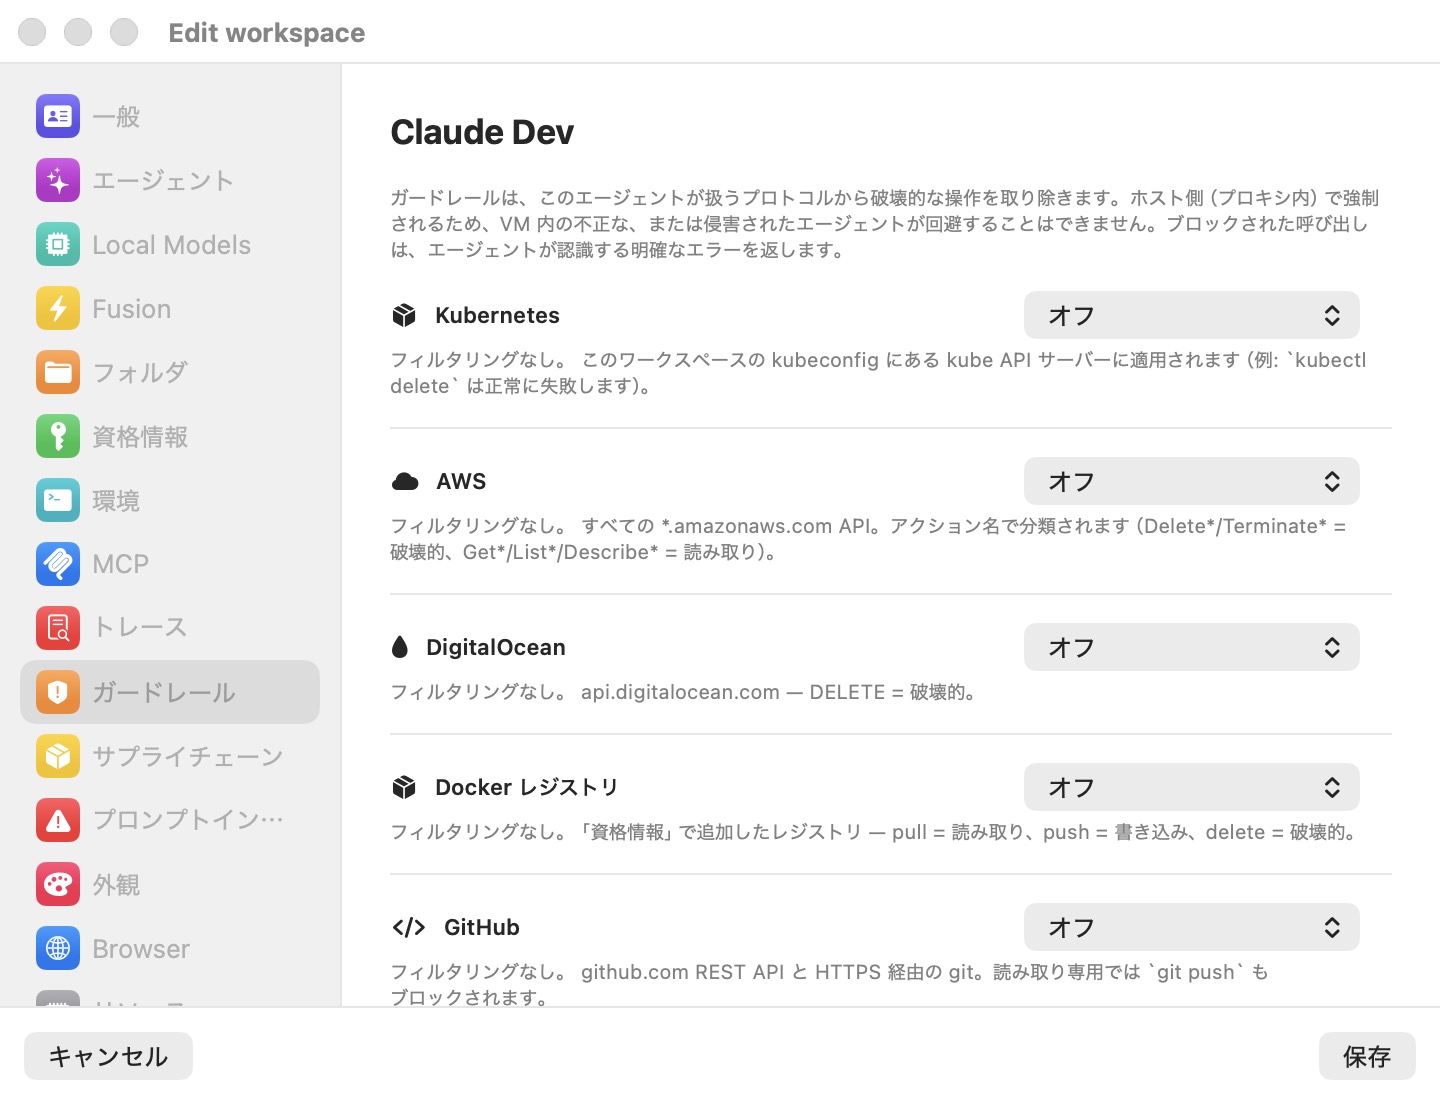Image resolution: width=1440 pixels, height=1104 pixels.
Task: Open the AWS guardrail dropdown
Action: pyautogui.click(x=1191, y=481)
